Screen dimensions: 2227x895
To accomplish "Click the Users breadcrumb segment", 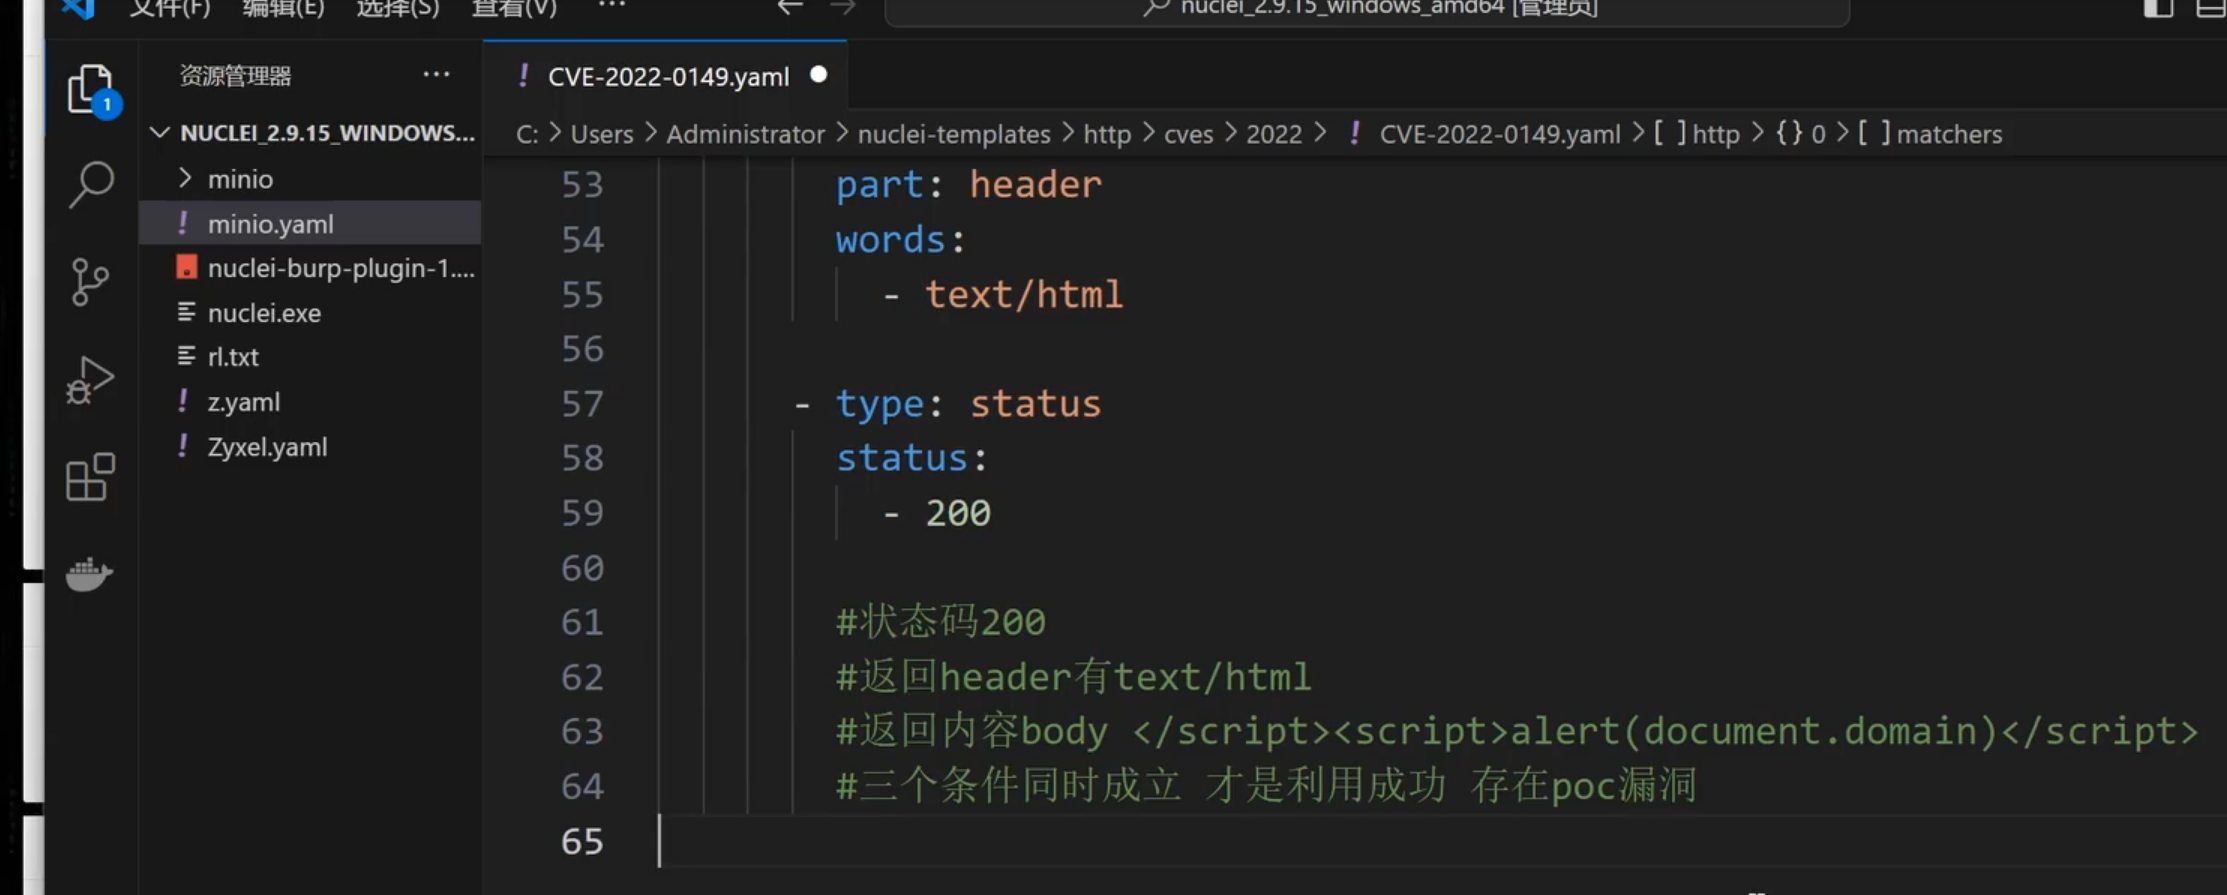I will [602, 134].
